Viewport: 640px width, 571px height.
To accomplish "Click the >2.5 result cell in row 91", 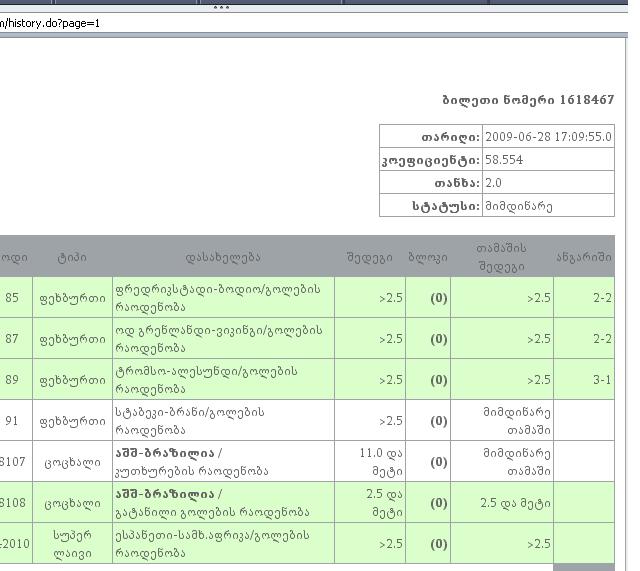I will pyautogui.click(x=370, y=420).
